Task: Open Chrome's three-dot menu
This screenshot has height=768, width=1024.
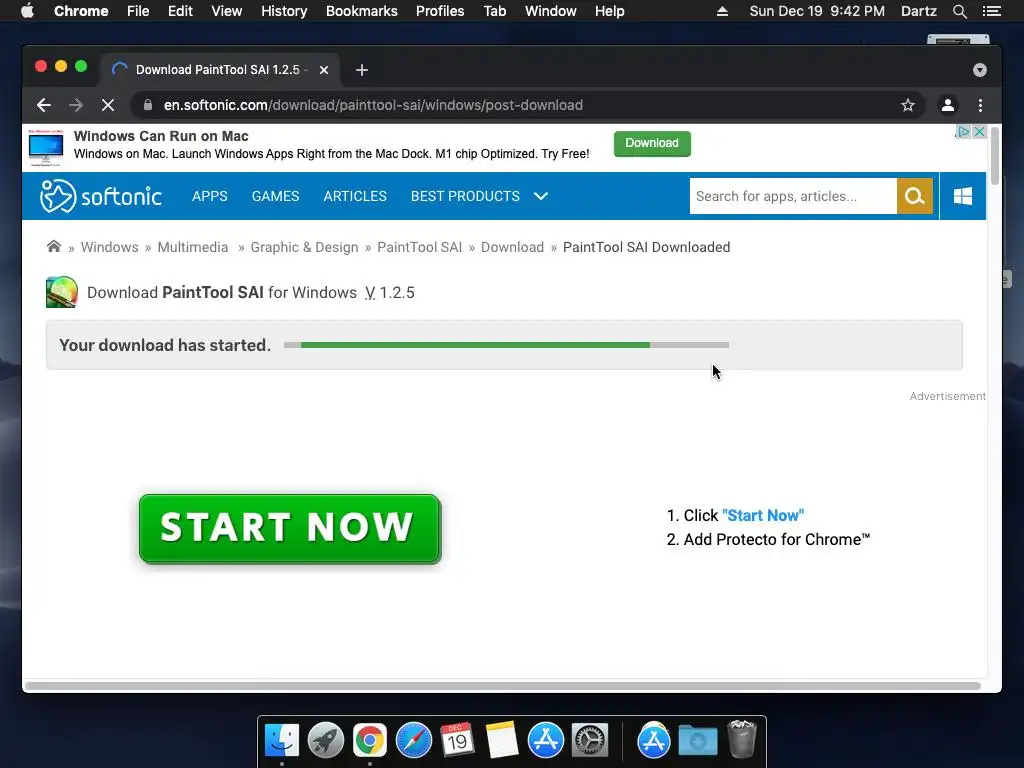Action: pos(980,105)
